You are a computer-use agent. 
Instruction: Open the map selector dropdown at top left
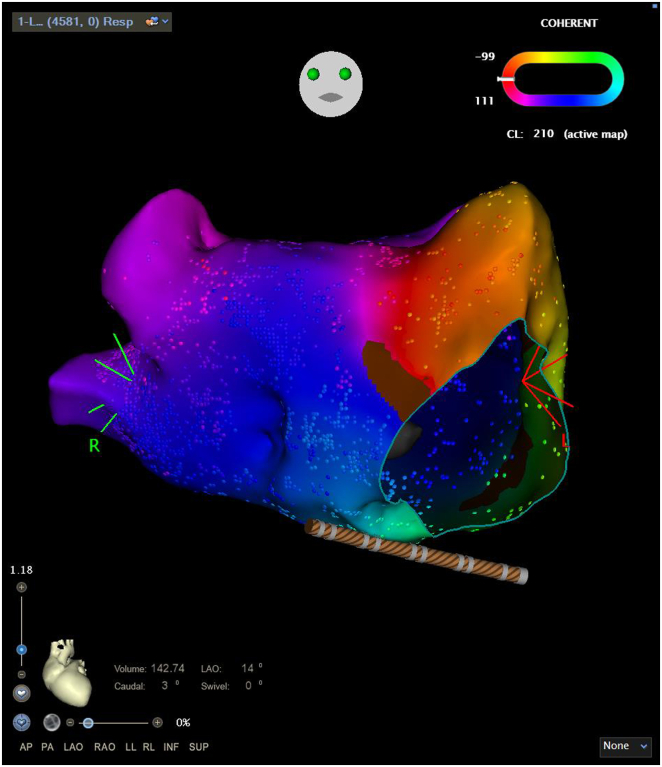(92, 20)
